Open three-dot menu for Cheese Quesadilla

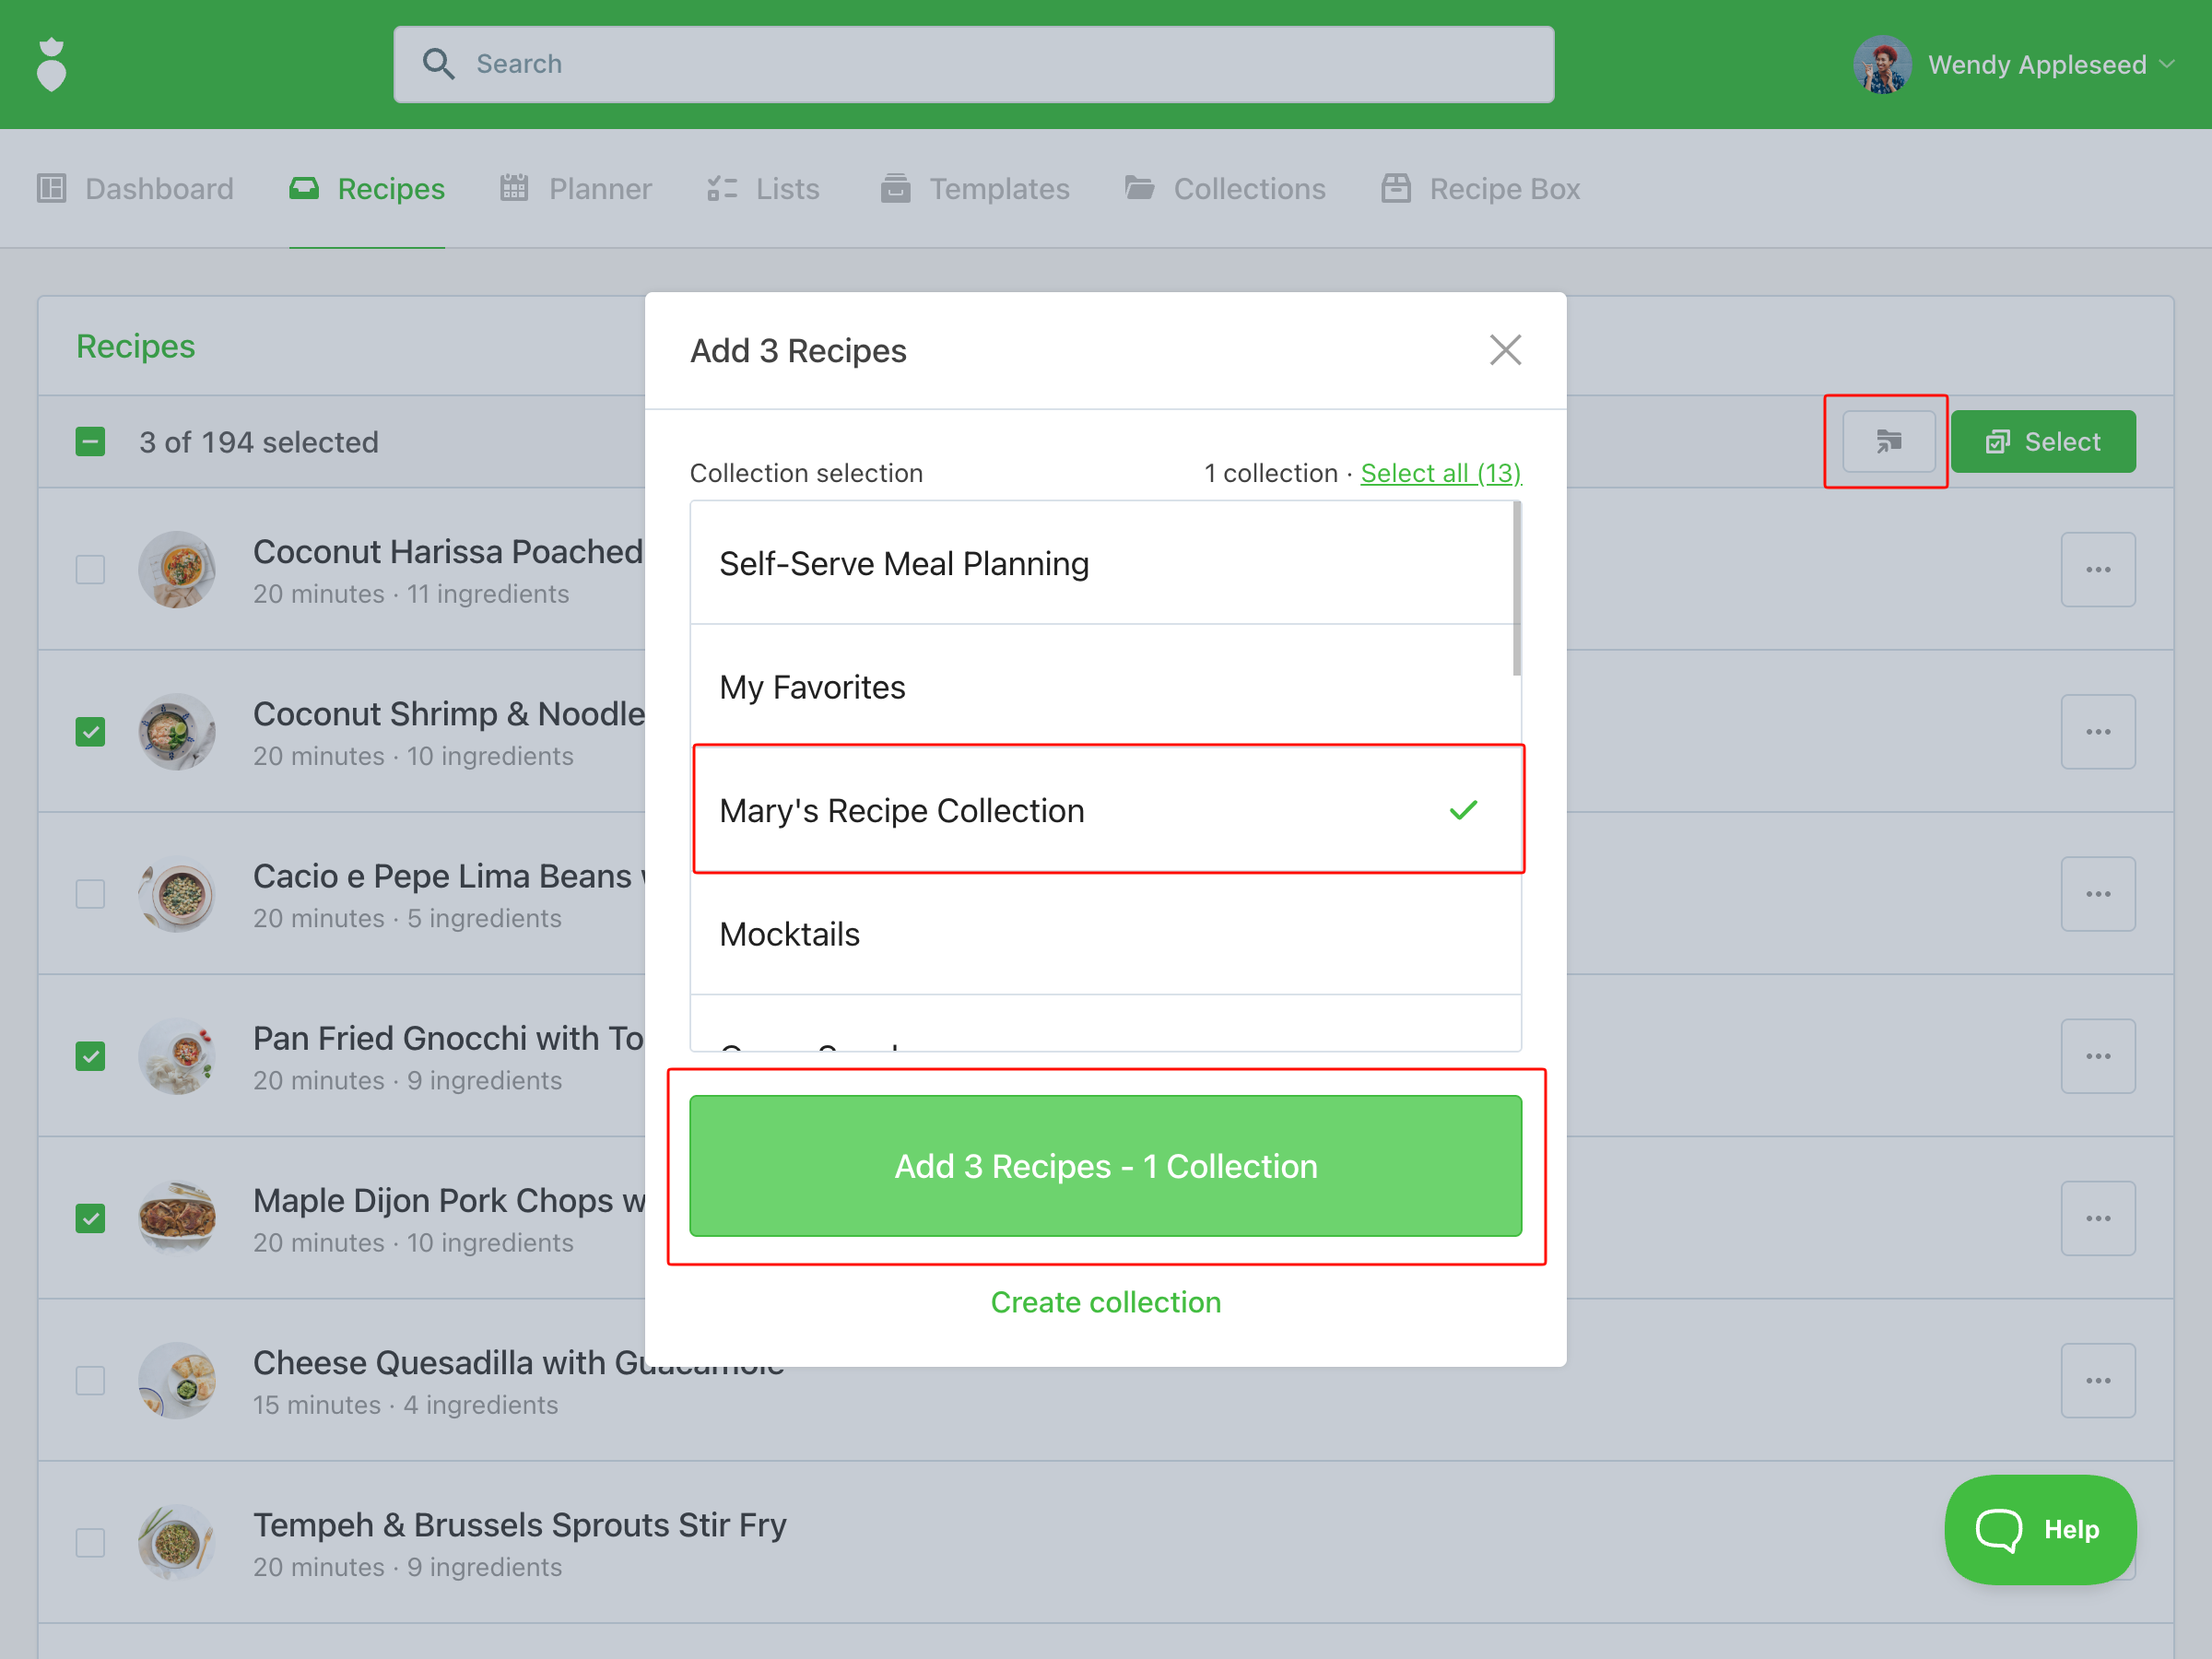click(2097, 1381)
